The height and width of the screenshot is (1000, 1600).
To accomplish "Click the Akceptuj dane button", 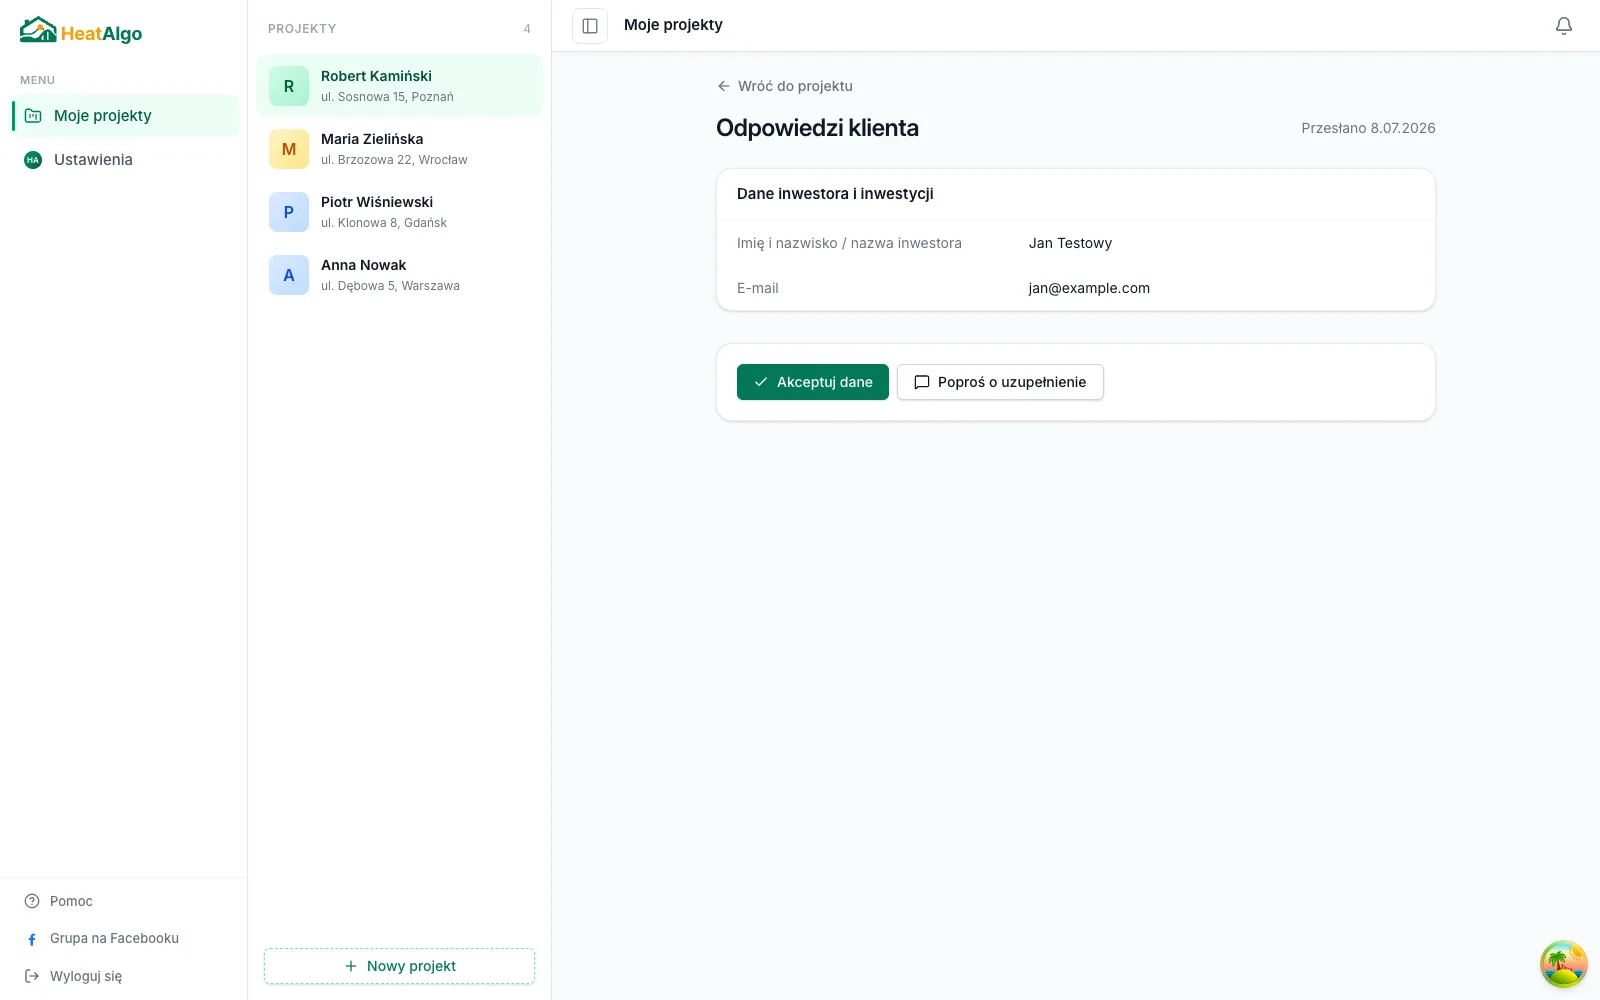I will pyautogui.click(x=813, y=382).
